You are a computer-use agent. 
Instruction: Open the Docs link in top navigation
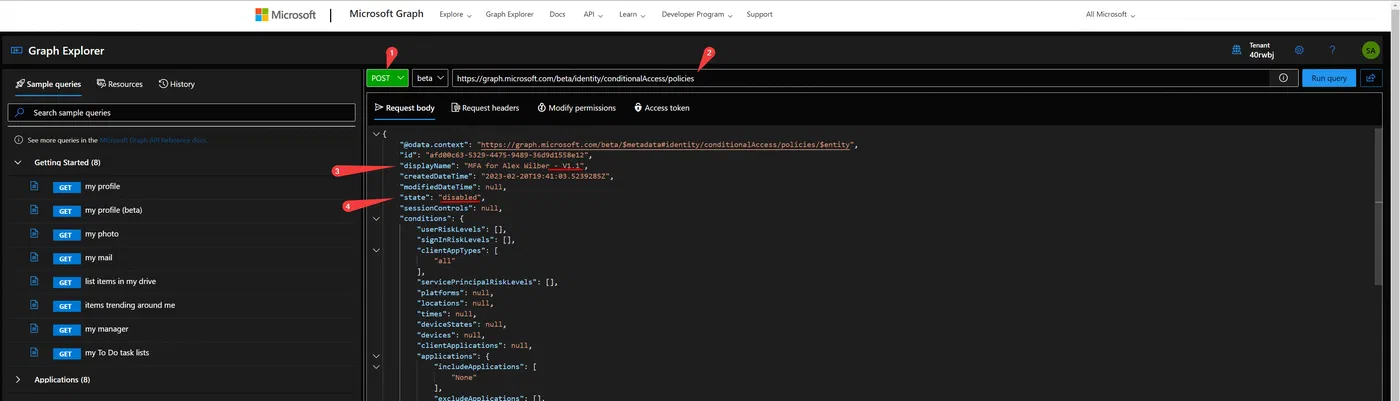[557, 15]
